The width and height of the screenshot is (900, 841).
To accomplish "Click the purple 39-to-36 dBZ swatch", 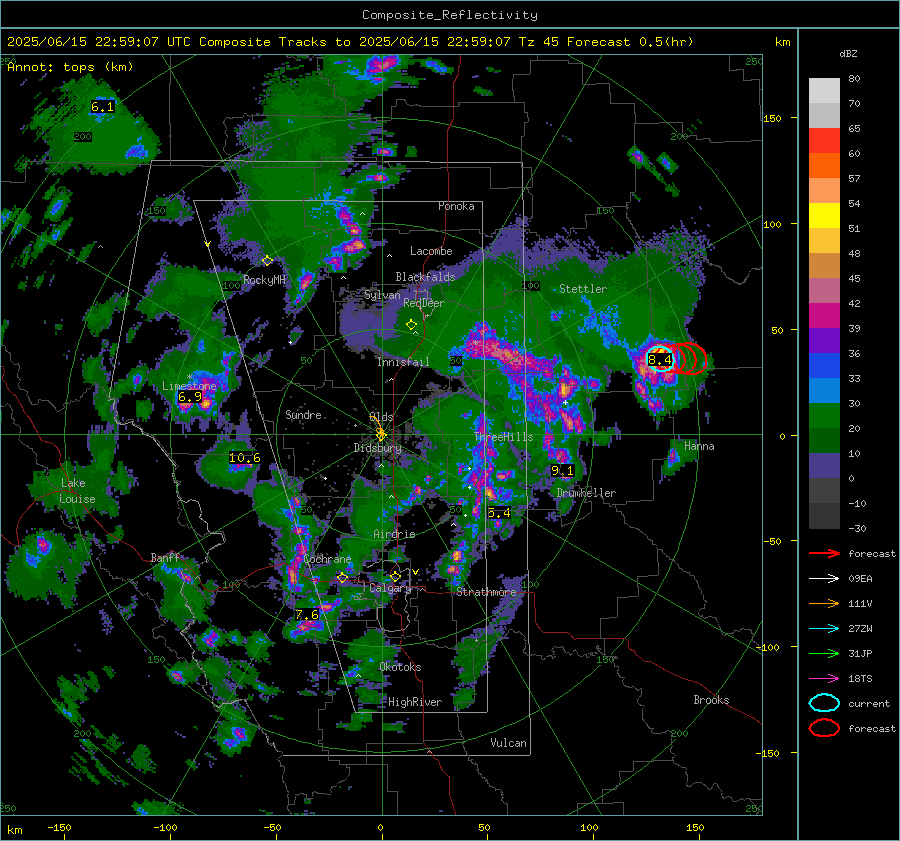I will pyautogui.click(x=824, y=340).
